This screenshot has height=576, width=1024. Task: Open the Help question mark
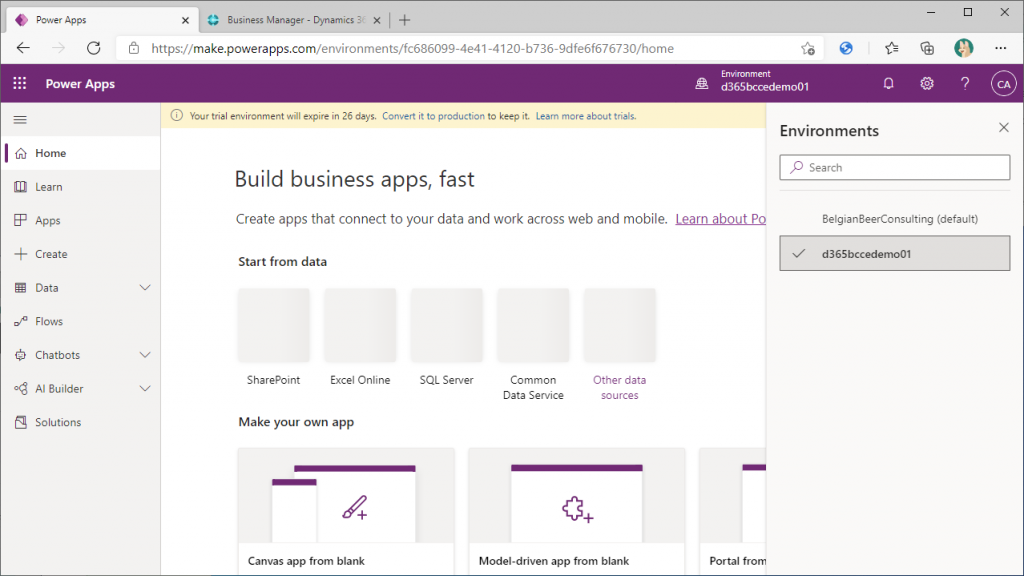click(965, 84)
